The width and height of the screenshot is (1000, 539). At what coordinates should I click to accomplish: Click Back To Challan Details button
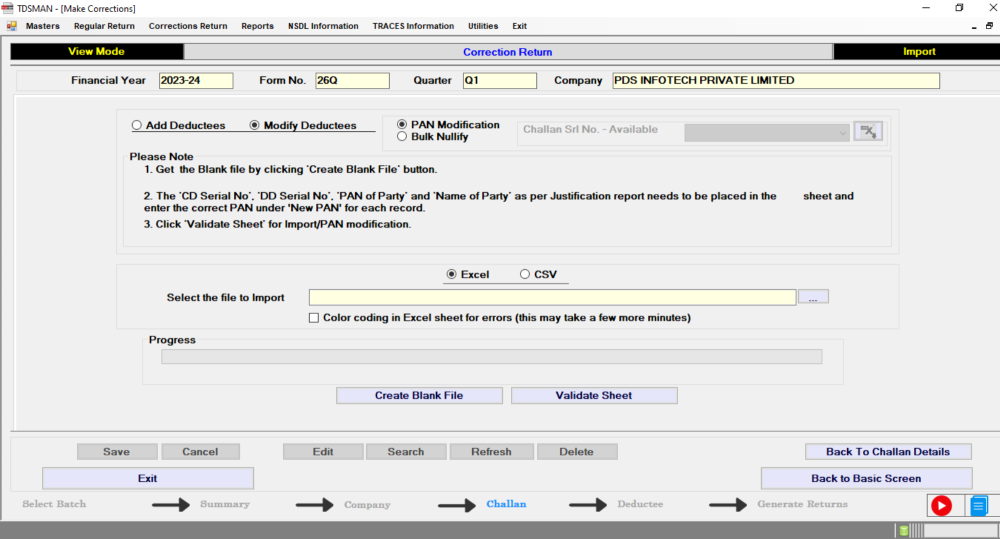pyautogui.click(x=888, y=452)
